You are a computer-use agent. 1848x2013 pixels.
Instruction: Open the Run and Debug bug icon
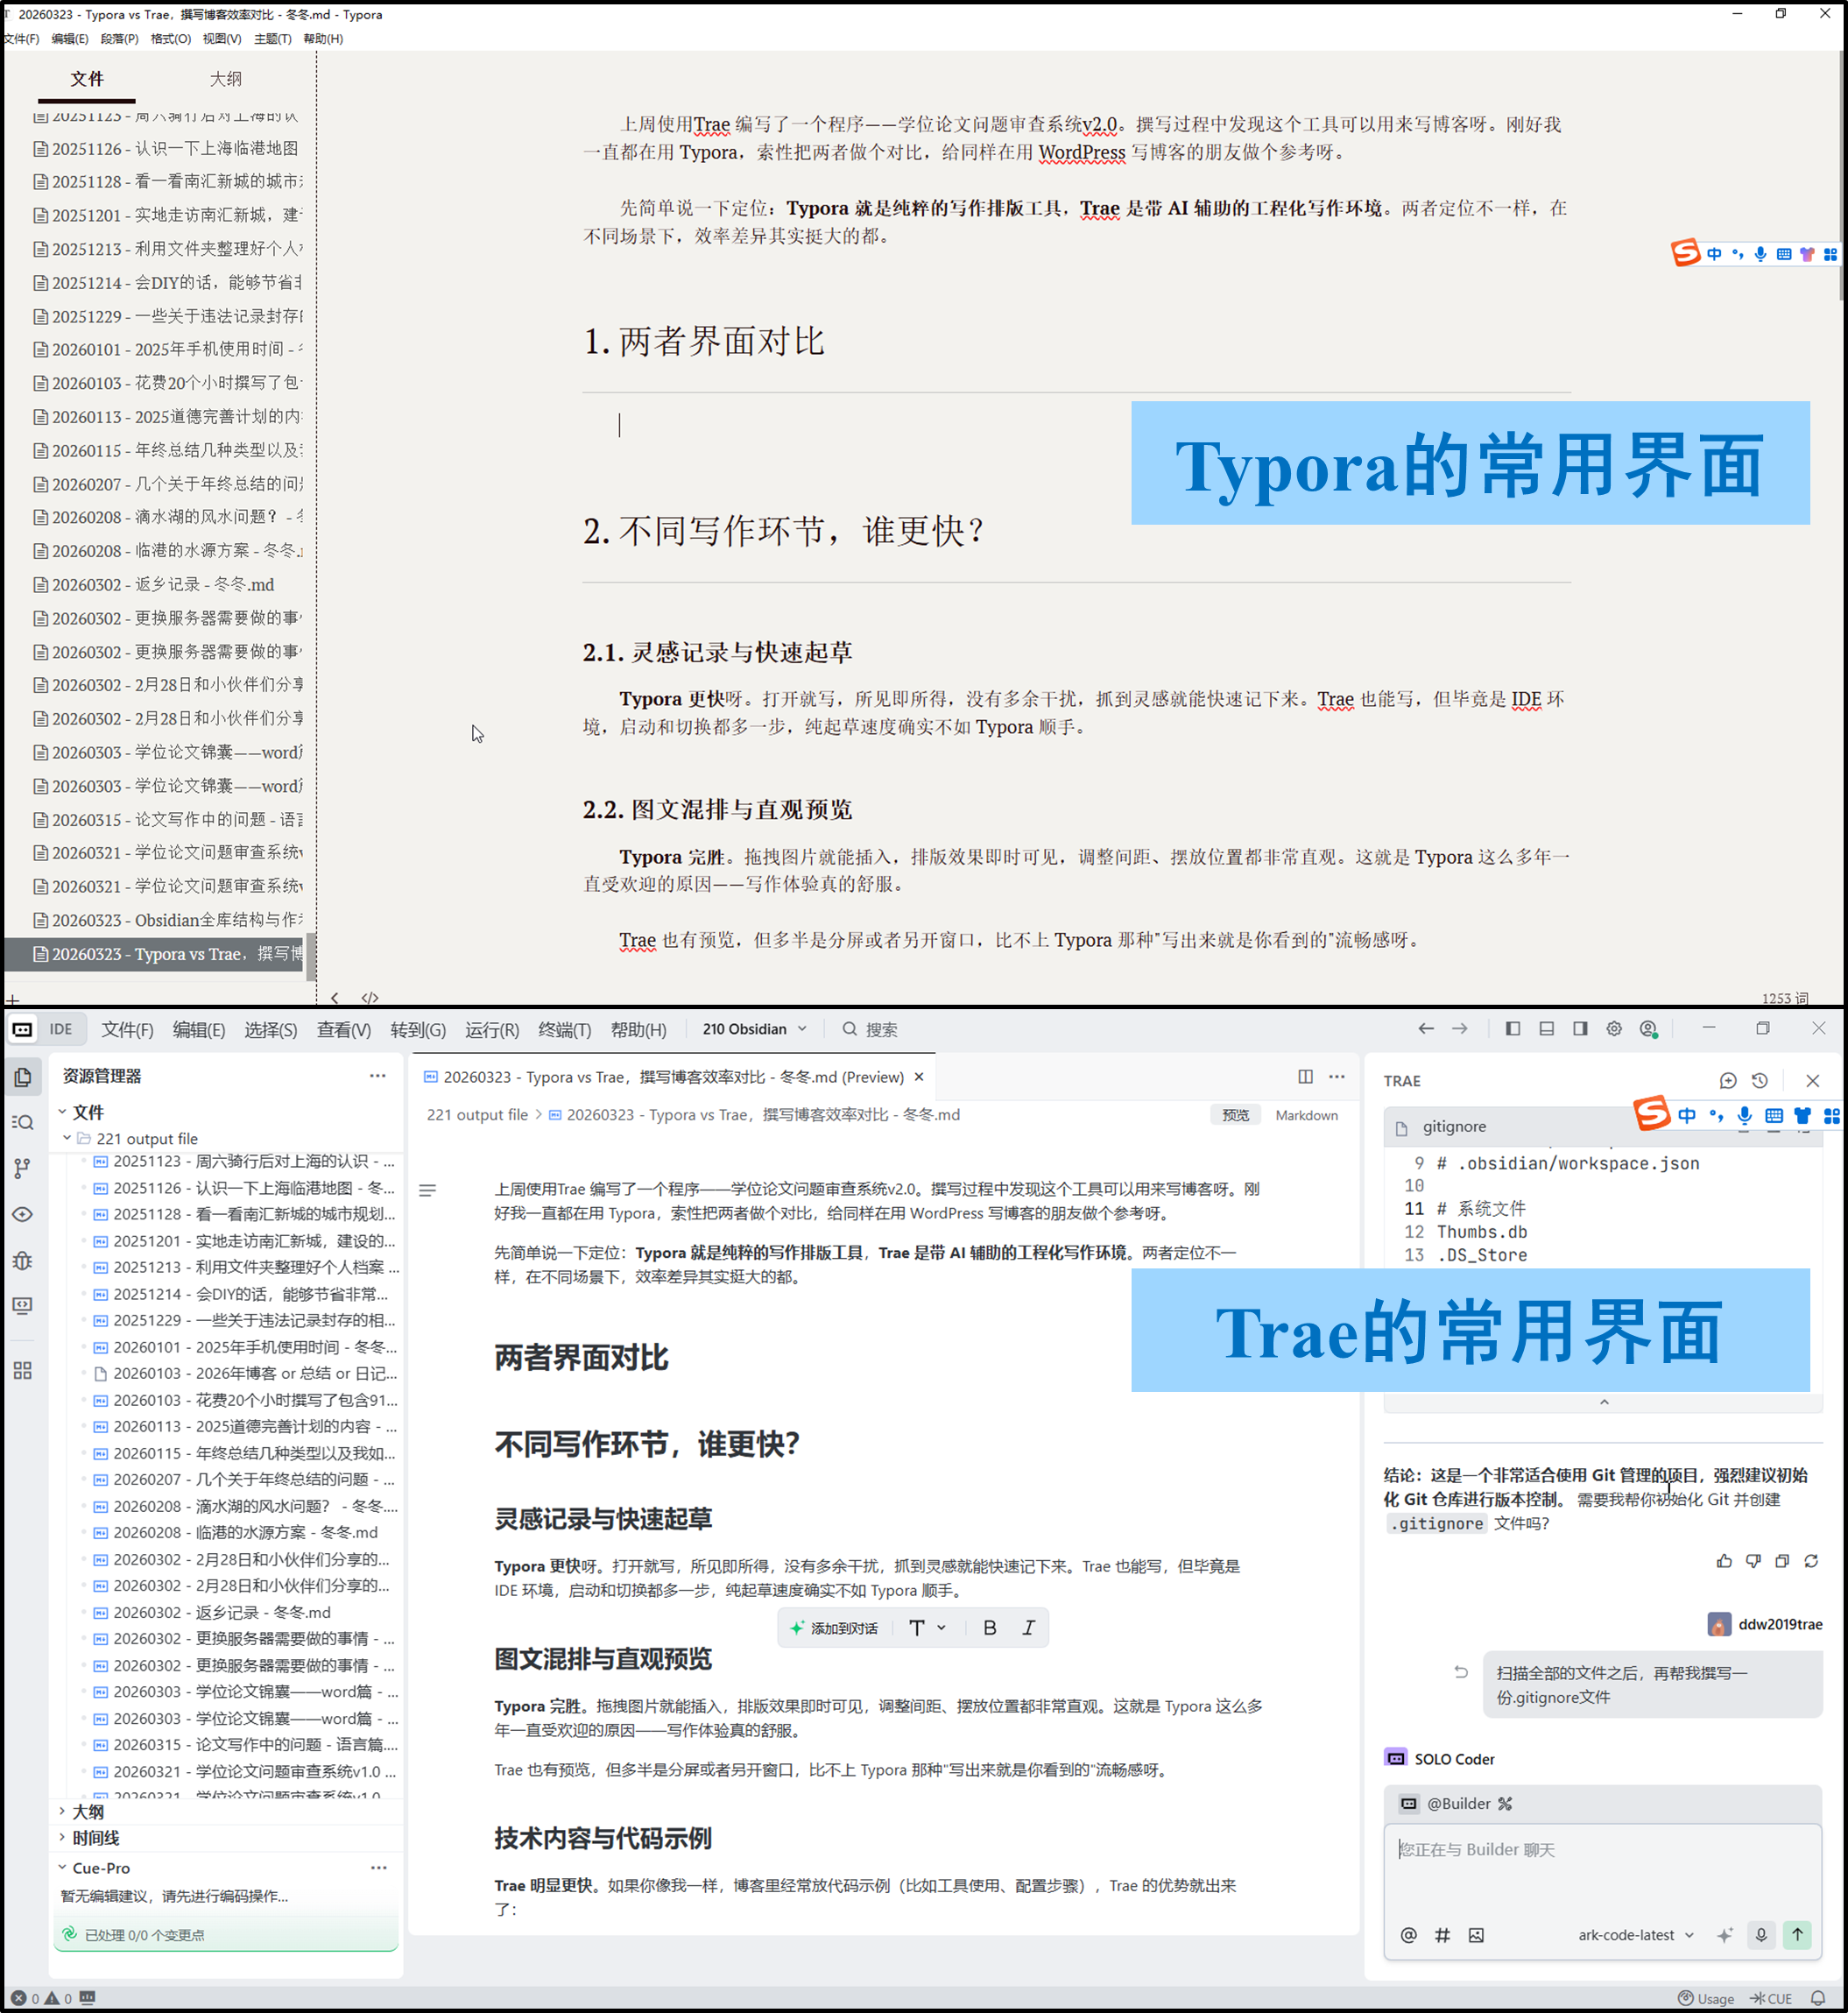coord(23,1260)
